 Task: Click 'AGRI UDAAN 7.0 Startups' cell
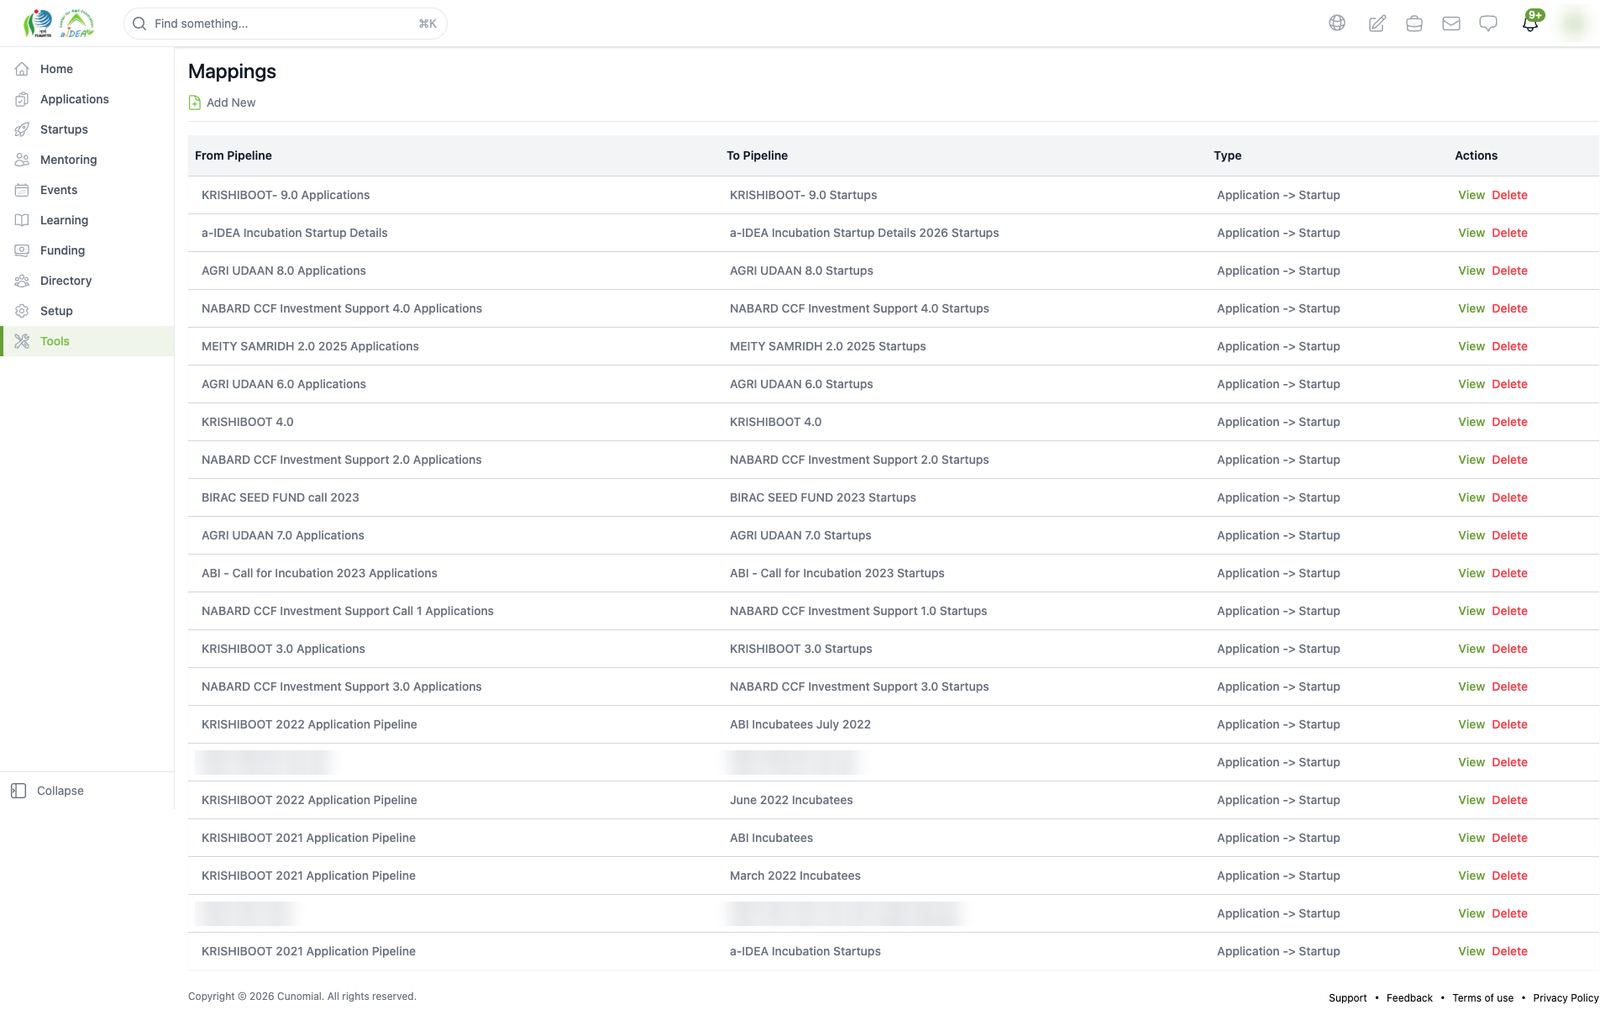pos(800,536)
